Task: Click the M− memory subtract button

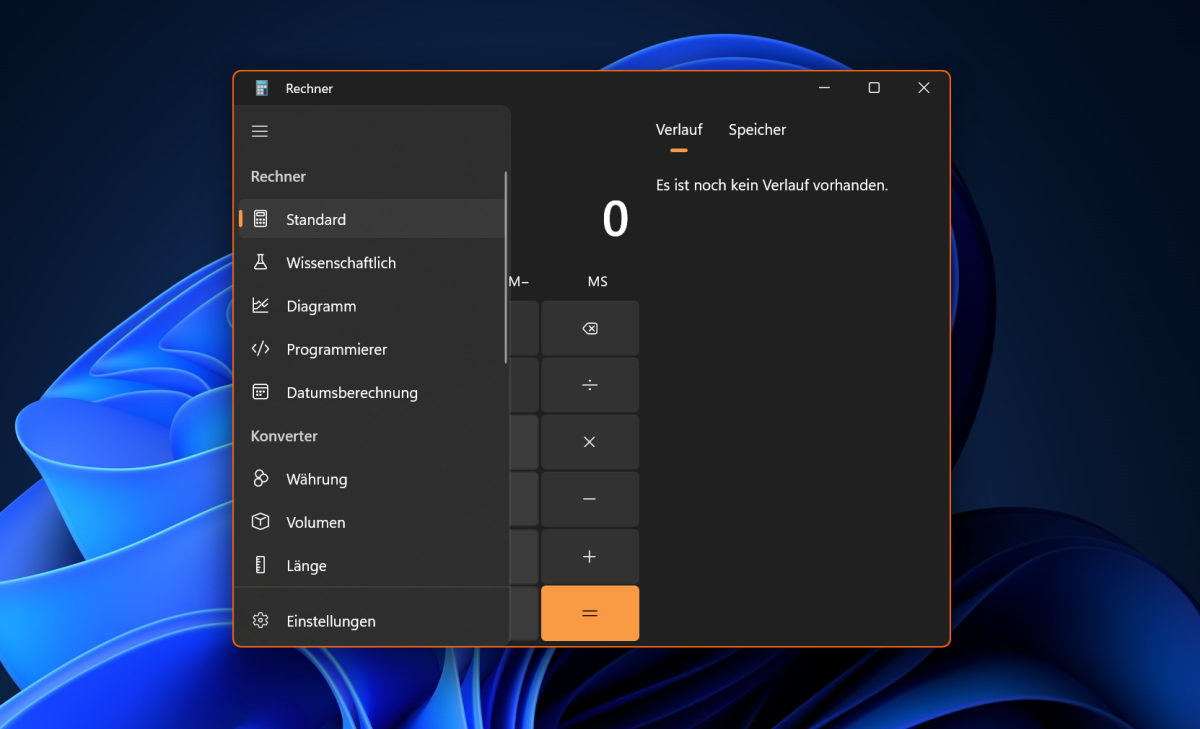Action: pyautogui.click(x=519, y=282)
